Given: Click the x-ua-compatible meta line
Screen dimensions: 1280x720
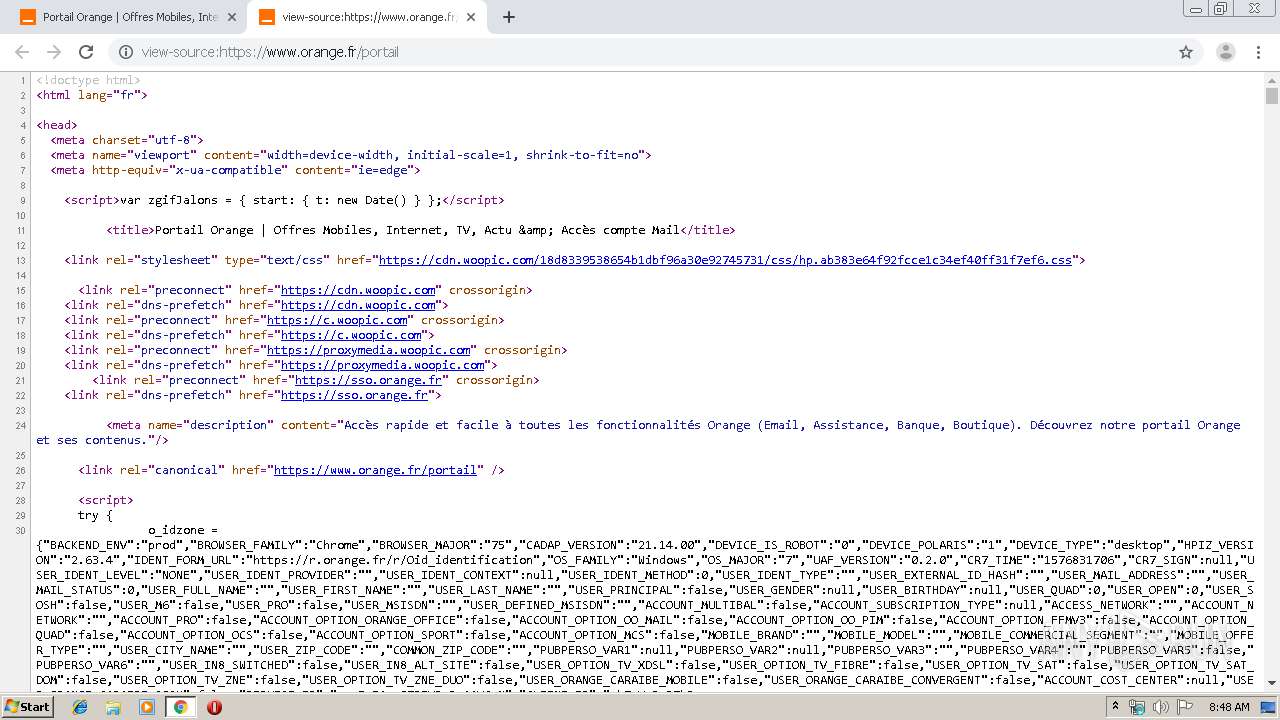Looking at the screenshot, I should pyautogui.click(x=236, y=170).
